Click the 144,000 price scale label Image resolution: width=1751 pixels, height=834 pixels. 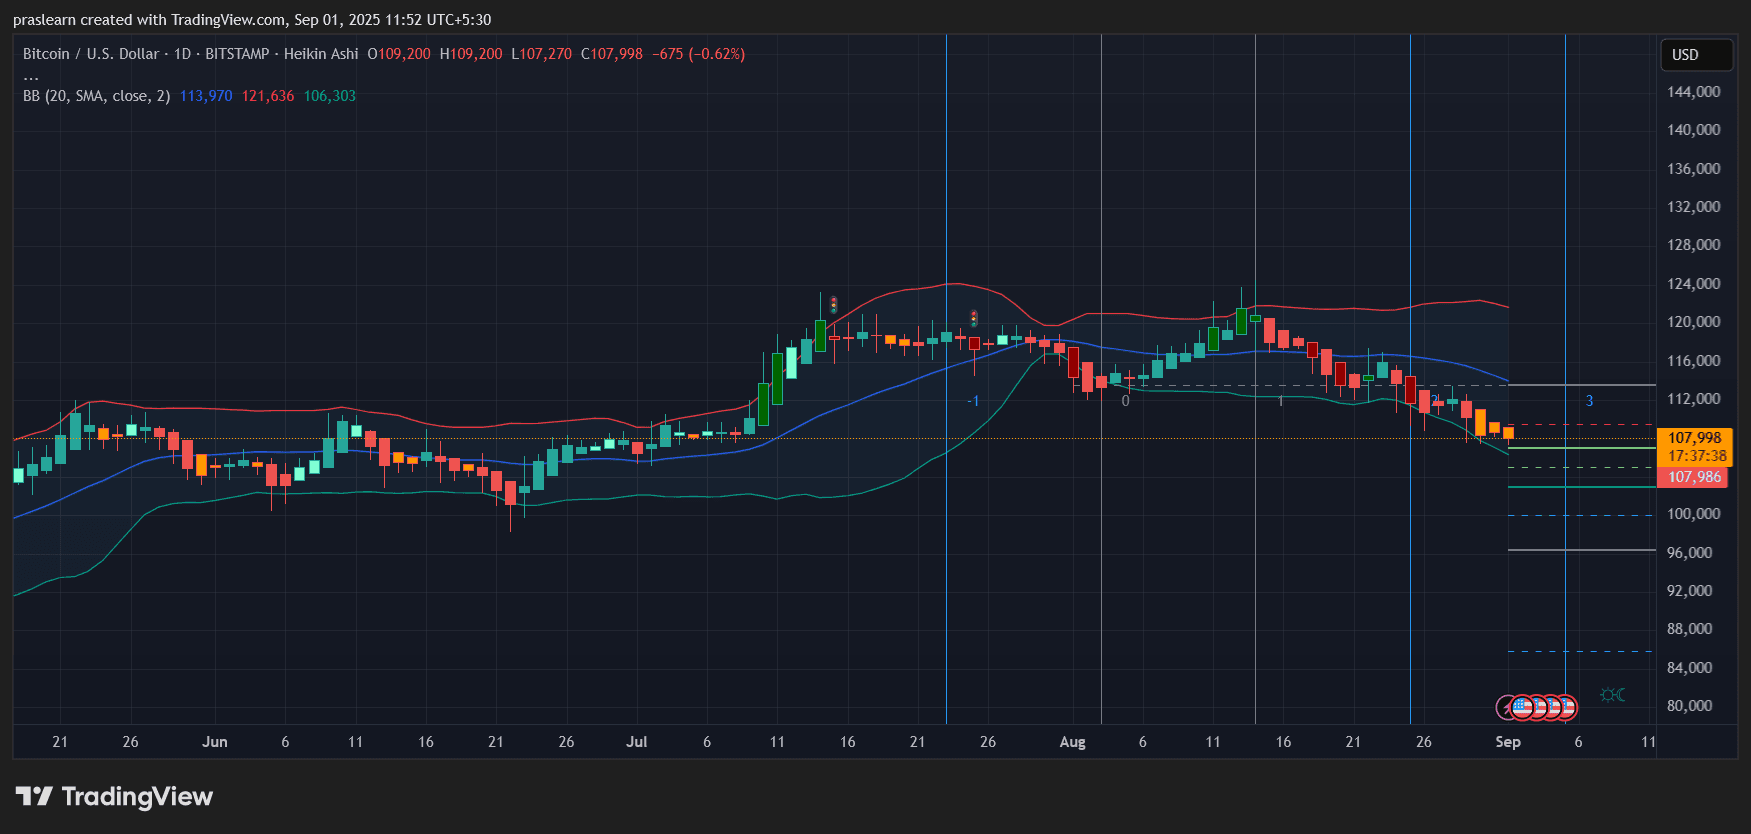point(1693,92)
